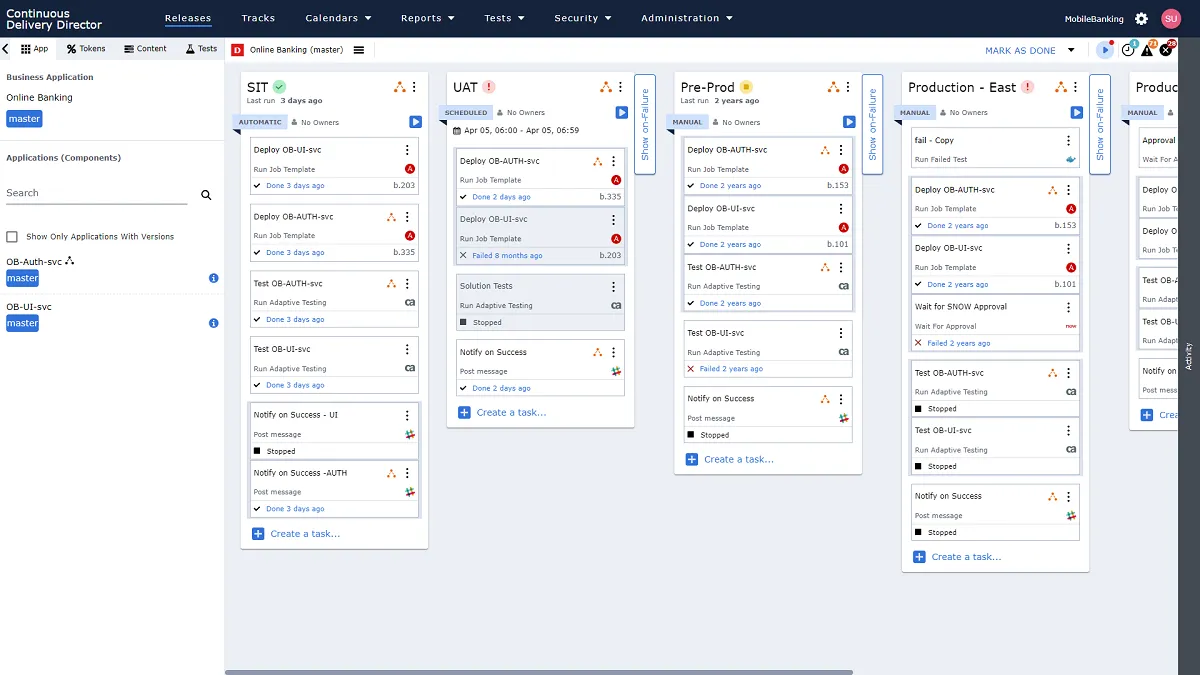Open three-dot menu on SIT Test OB-UI-svc task
This screenshot has height=675, width=1200.
(x=407, y=349)
